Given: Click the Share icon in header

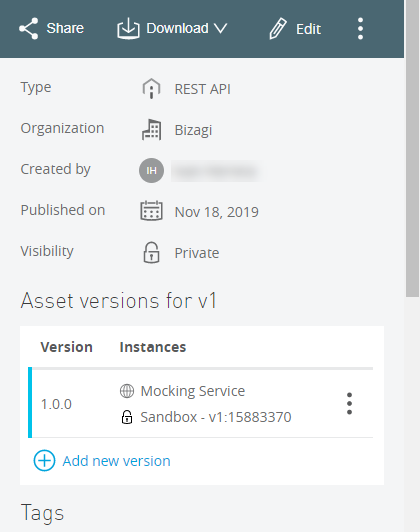Looking at the screenshot, I should tap(28, 28).
